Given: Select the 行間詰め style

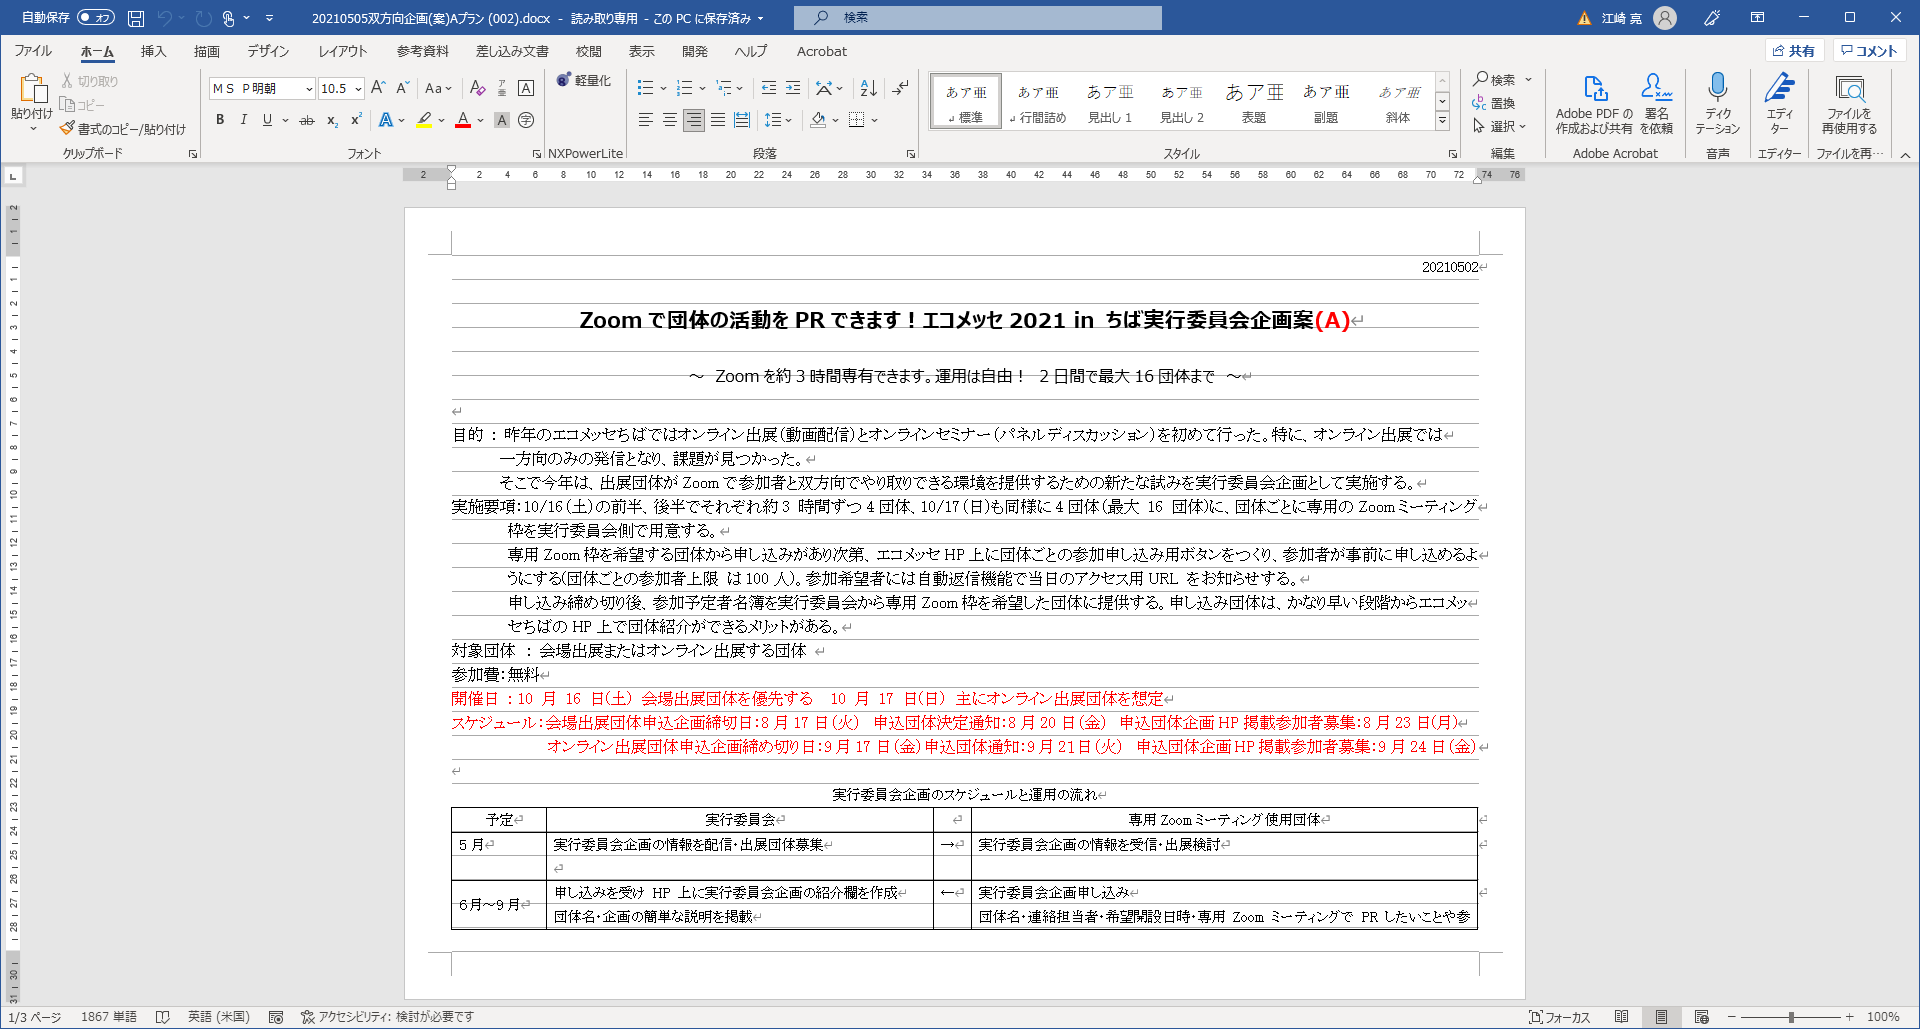Looking at the screenshot, I should 1038,103.
